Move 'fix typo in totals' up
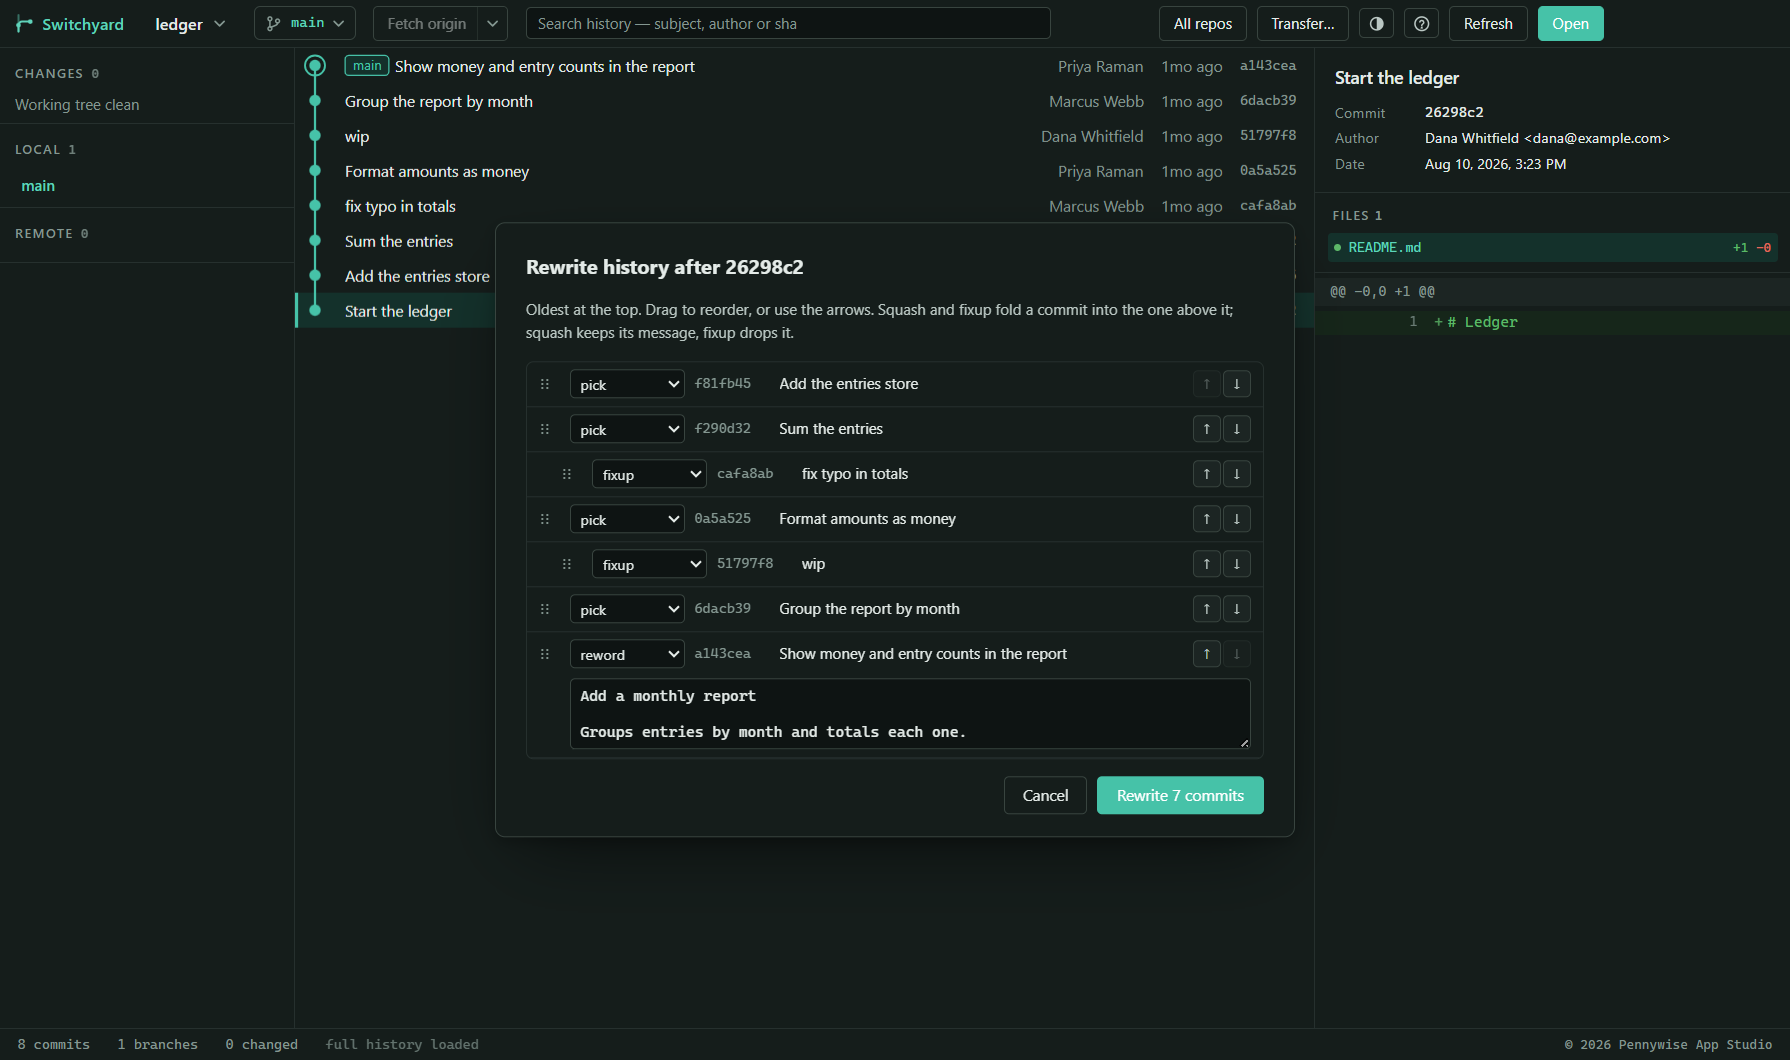Screen dimensions: 1790x1060 tap(1206, 474)
